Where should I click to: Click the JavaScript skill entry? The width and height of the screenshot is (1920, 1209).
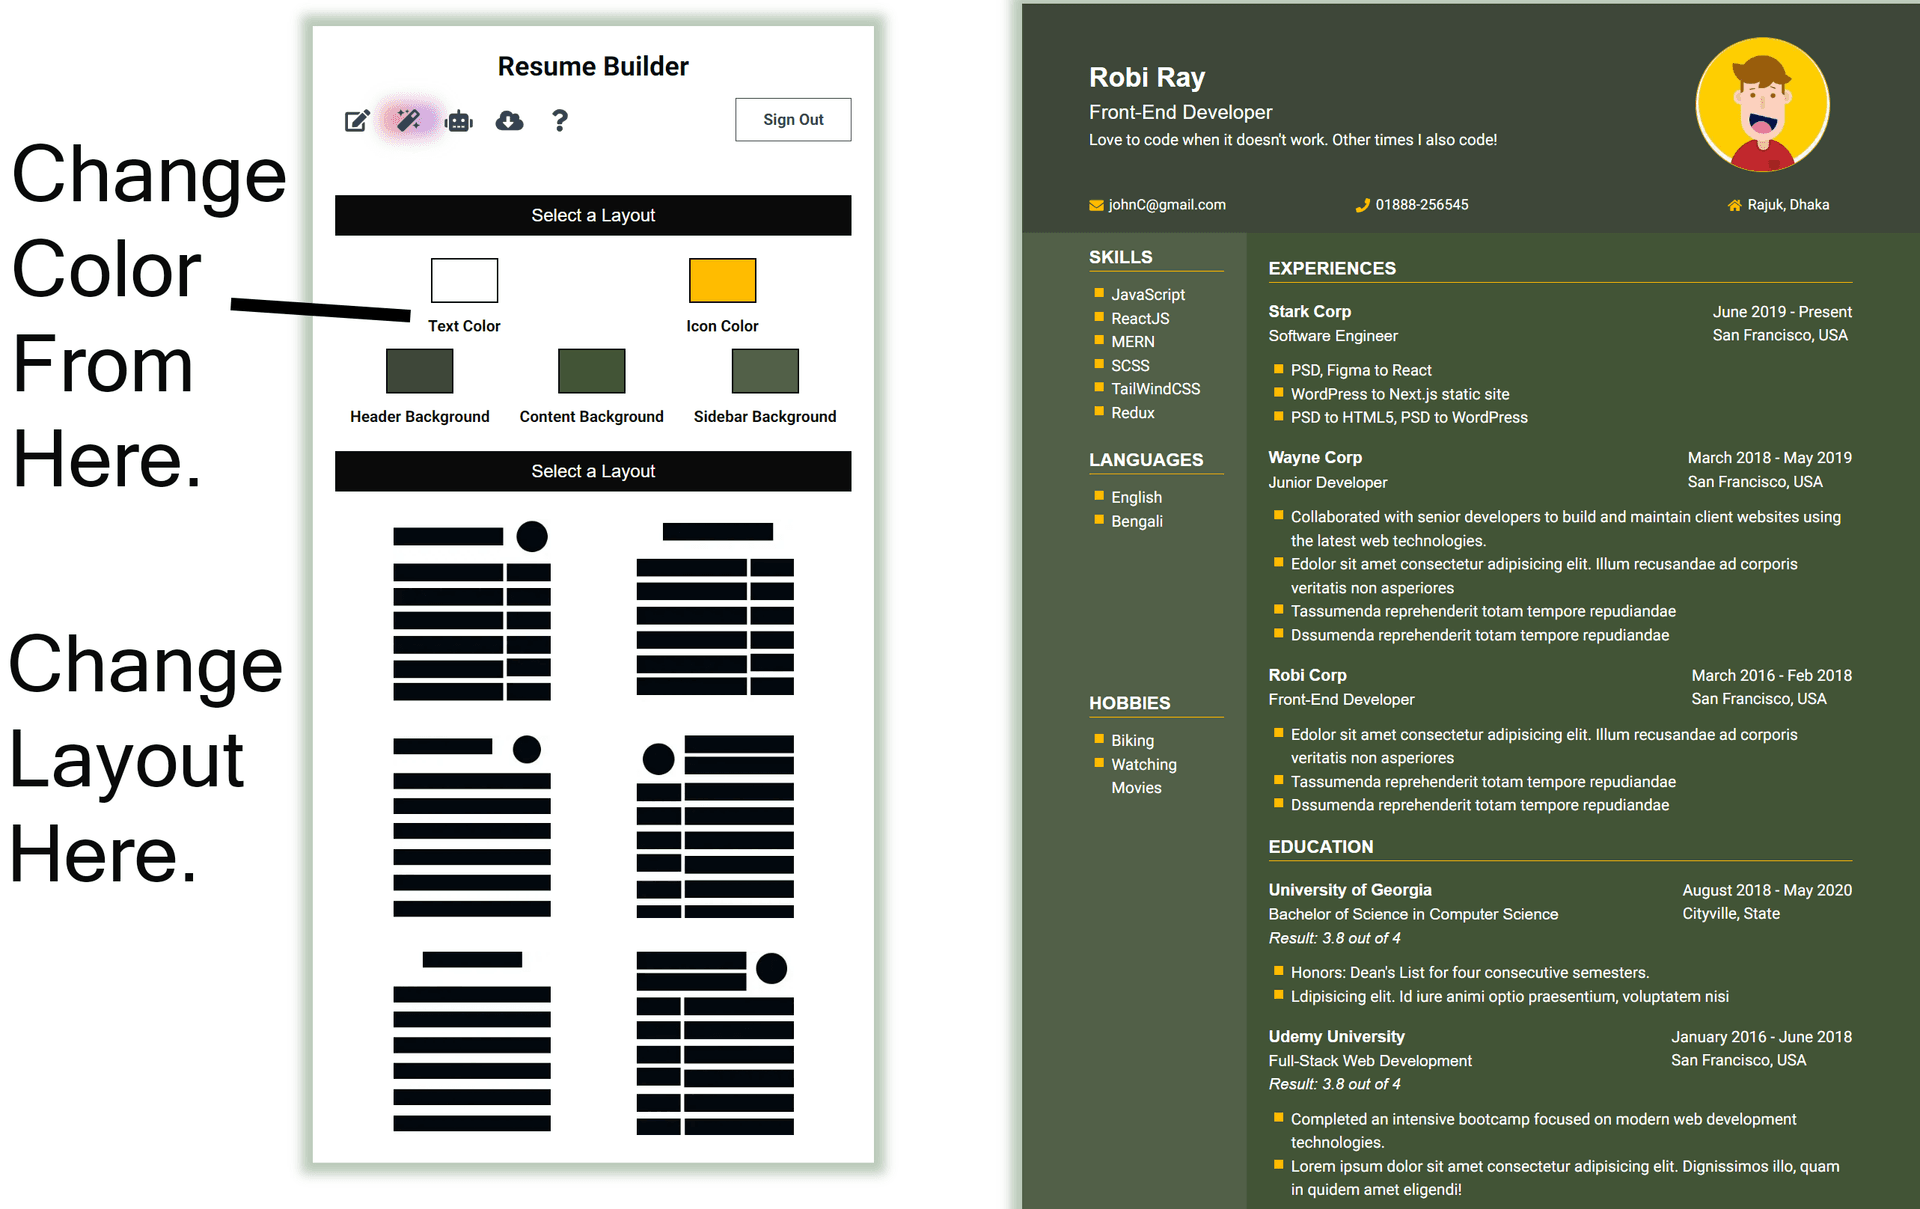click(x=1148, y=295)
